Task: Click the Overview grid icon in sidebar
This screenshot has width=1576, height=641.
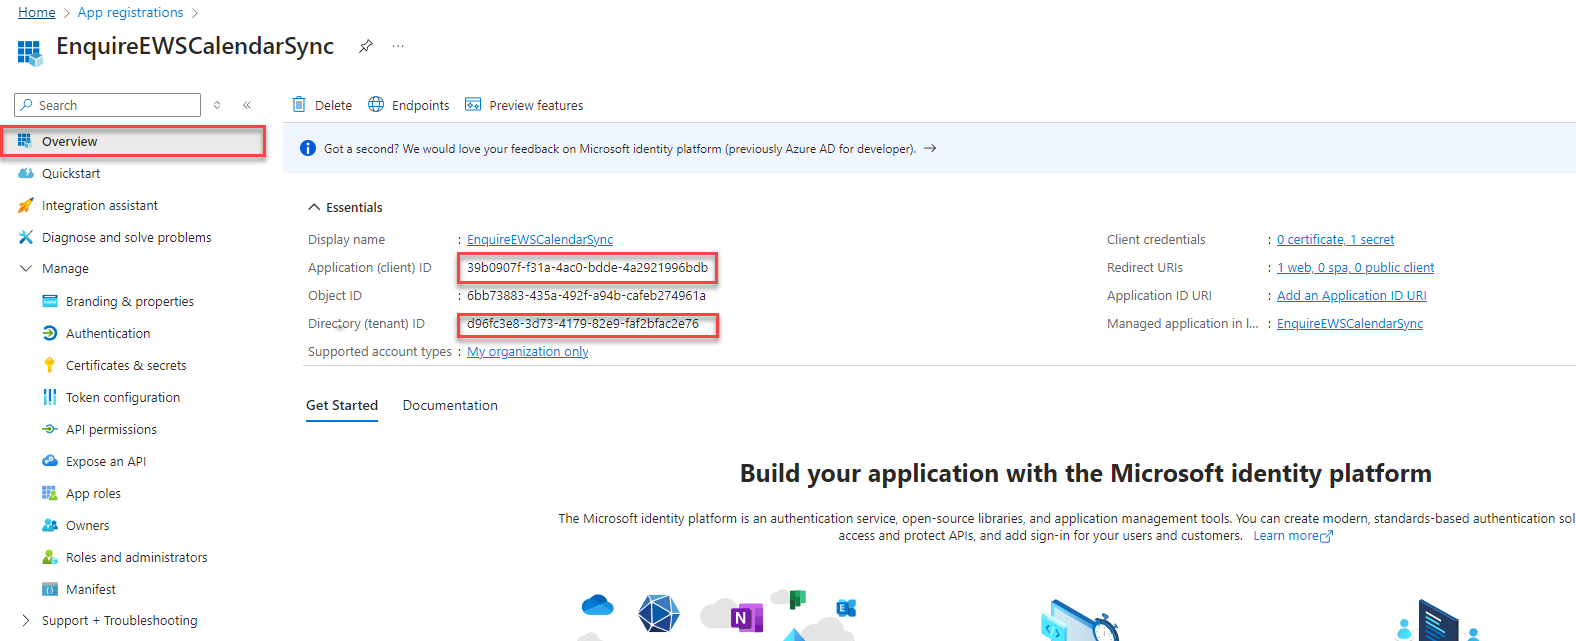Action: pyautogui.click(x=25, y=141)
